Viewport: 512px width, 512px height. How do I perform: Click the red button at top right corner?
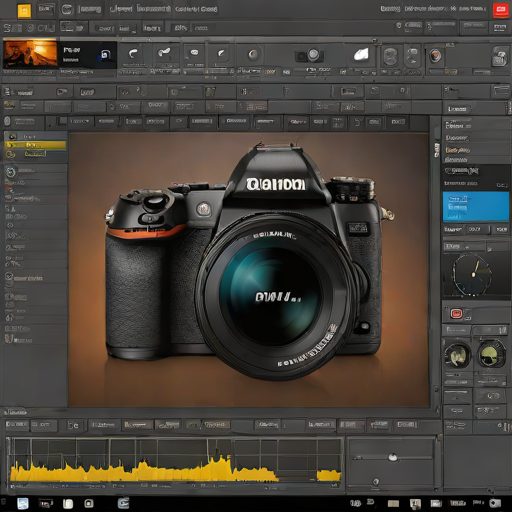[500, 10]
